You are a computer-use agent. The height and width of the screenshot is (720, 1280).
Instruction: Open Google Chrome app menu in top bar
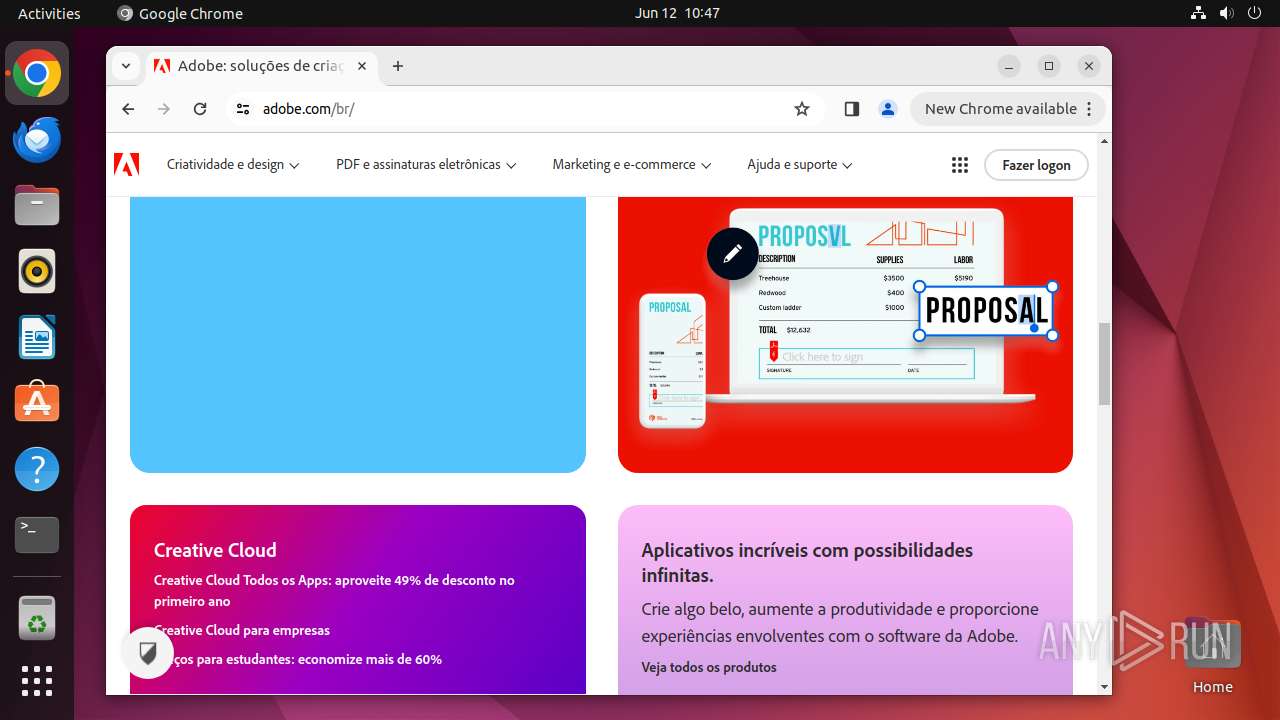(180, 13)
